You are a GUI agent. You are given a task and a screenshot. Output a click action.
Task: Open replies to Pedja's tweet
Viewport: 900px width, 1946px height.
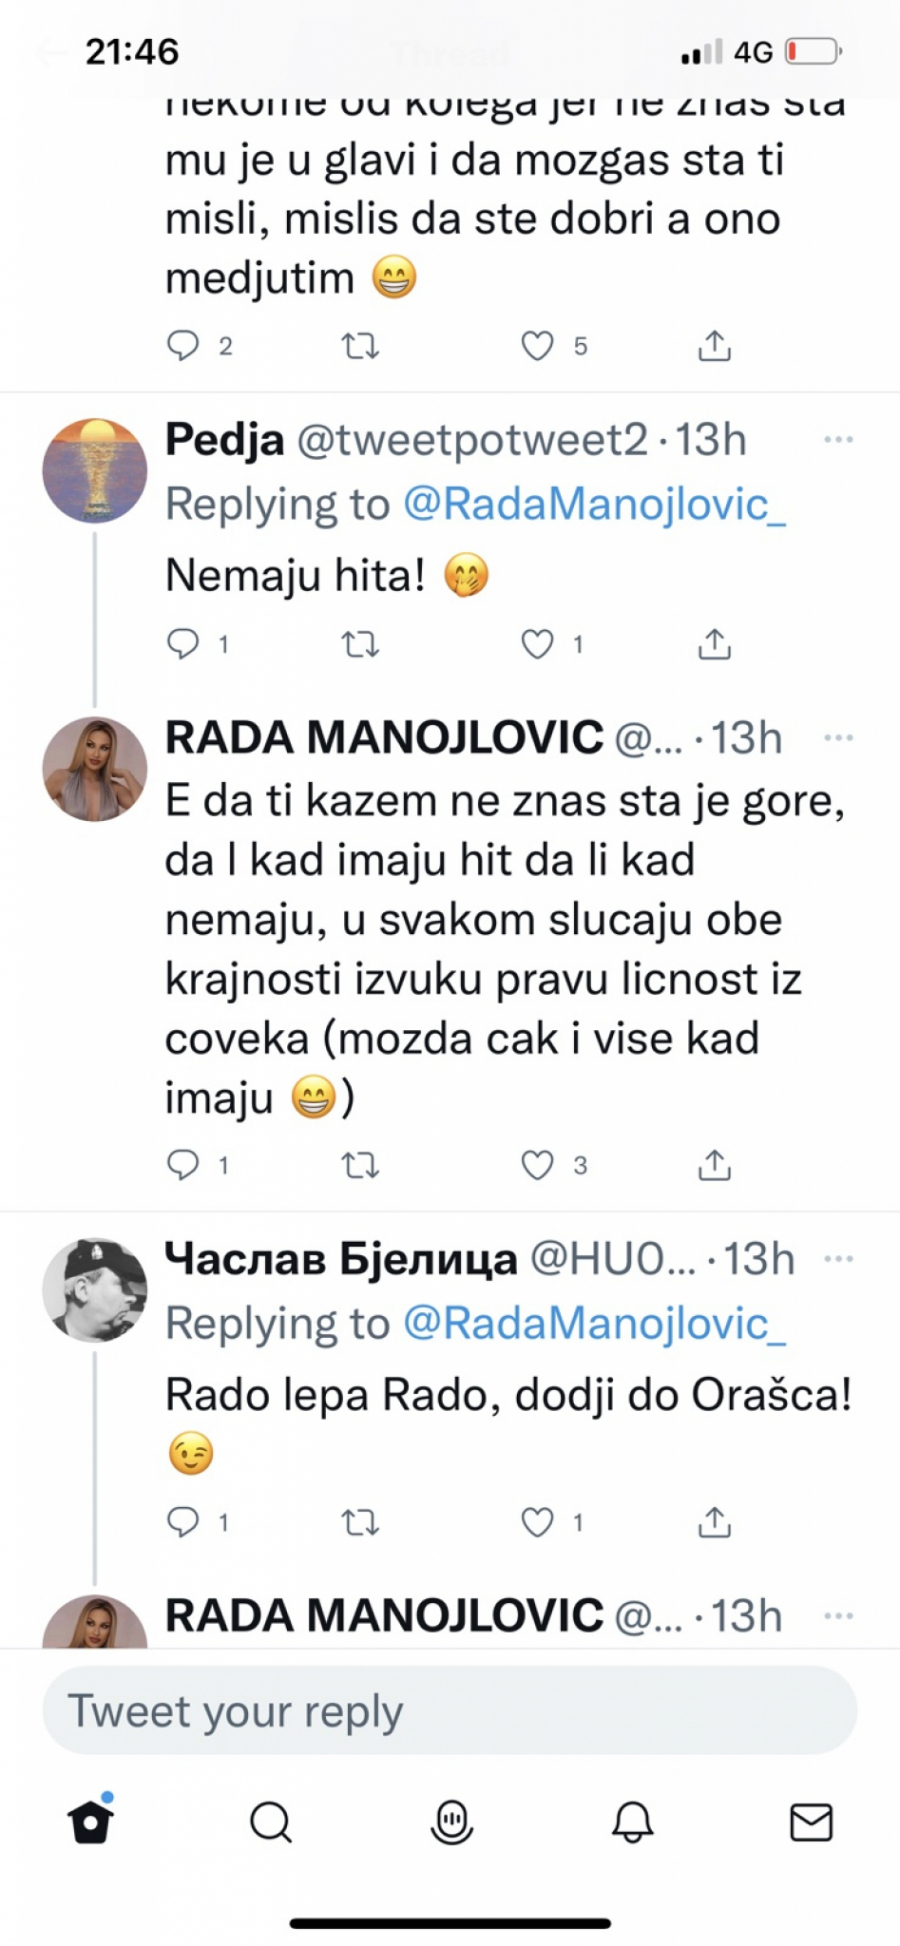[183, 644]
